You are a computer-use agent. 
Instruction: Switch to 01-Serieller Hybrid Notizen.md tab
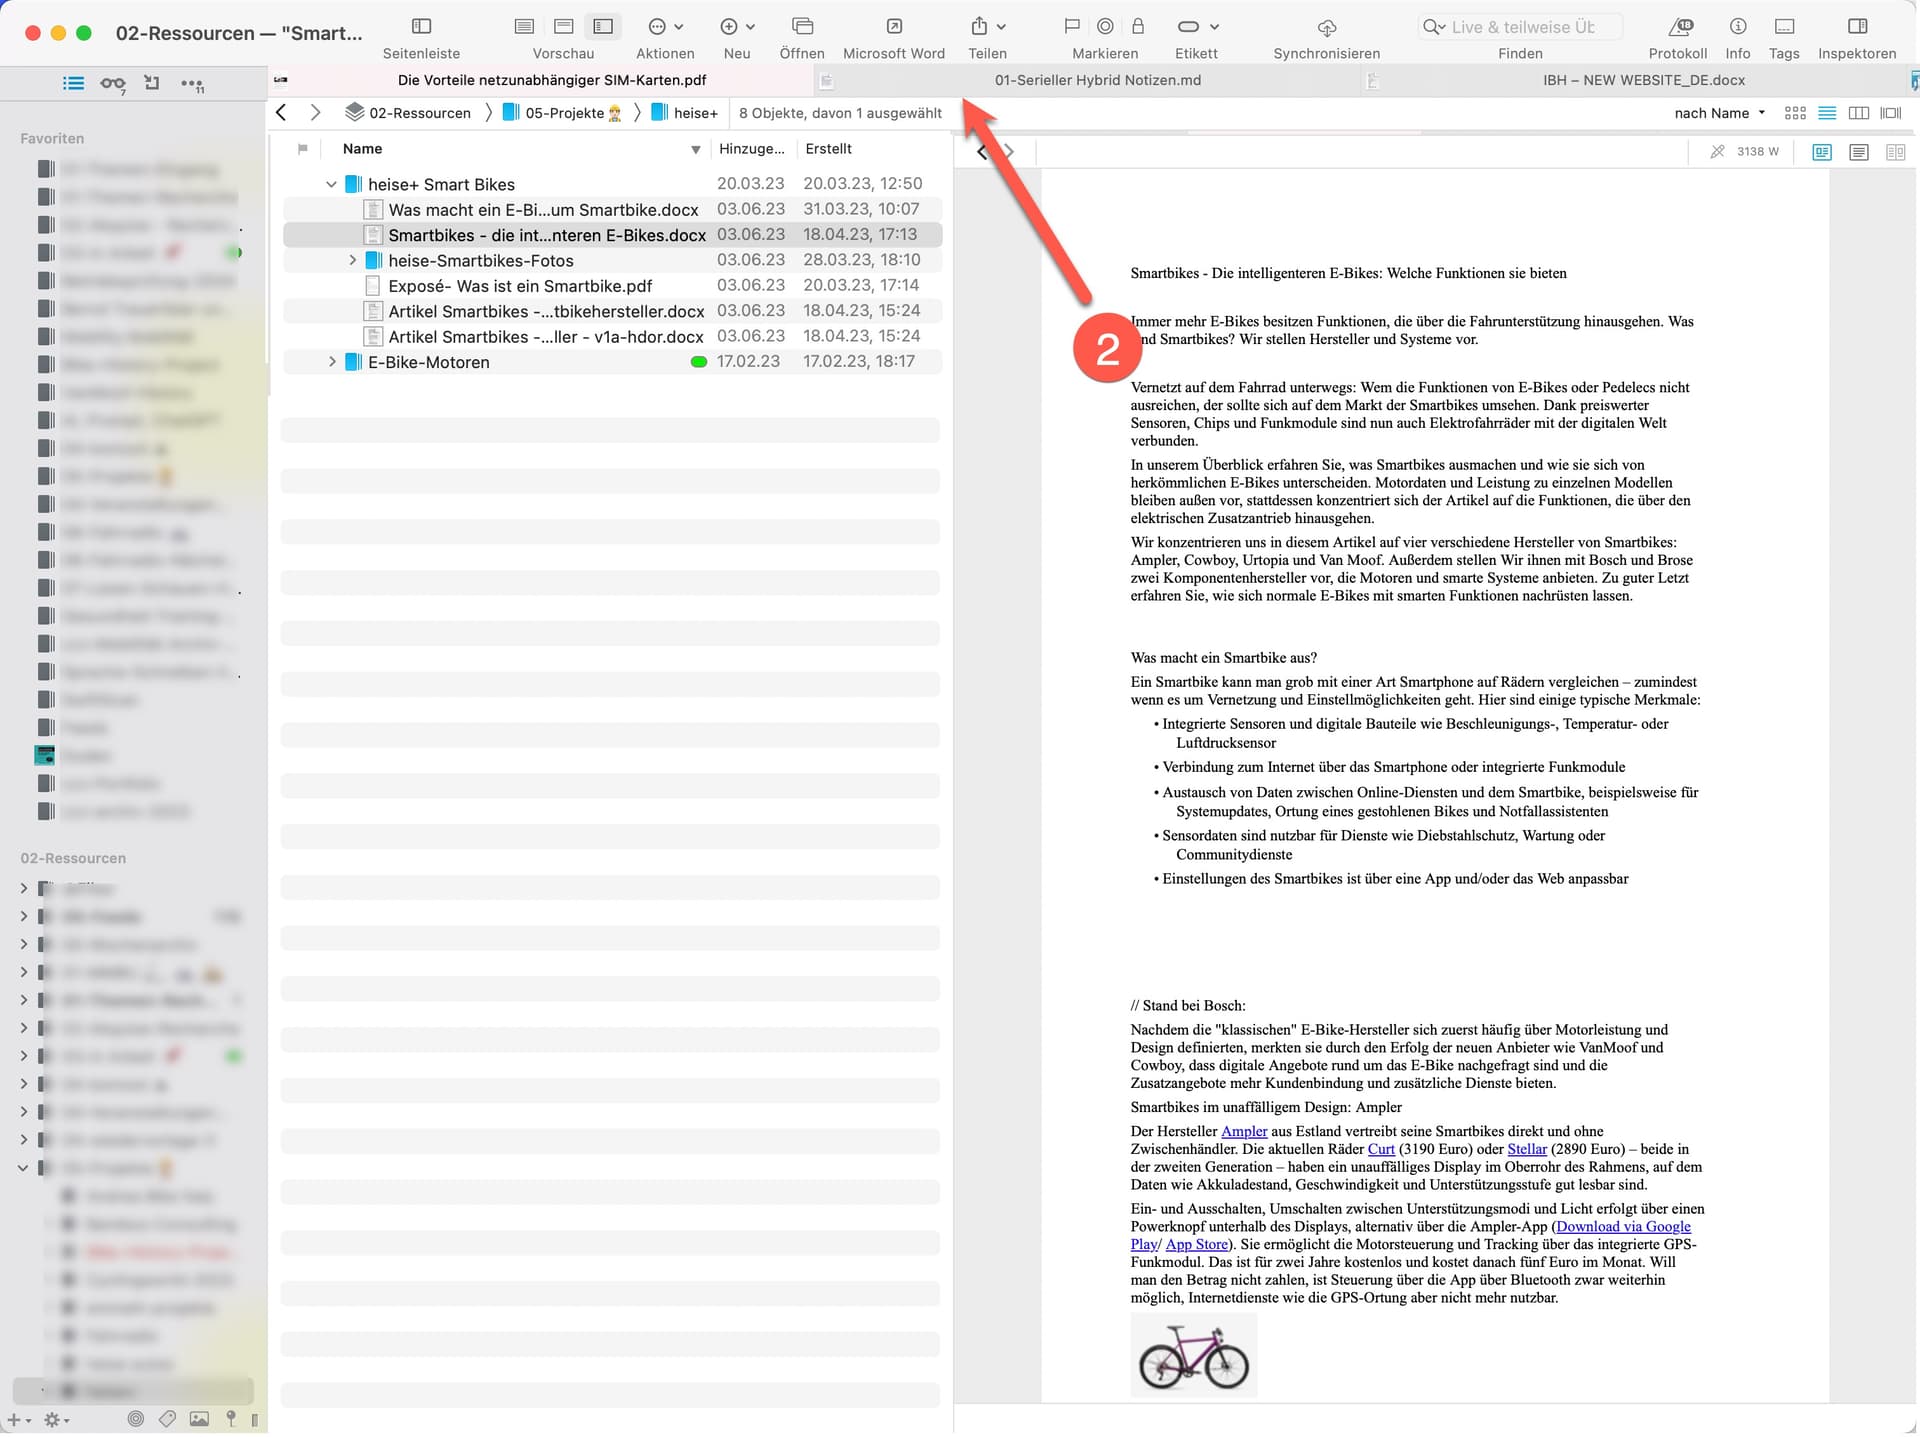[x=1098, y=80]
